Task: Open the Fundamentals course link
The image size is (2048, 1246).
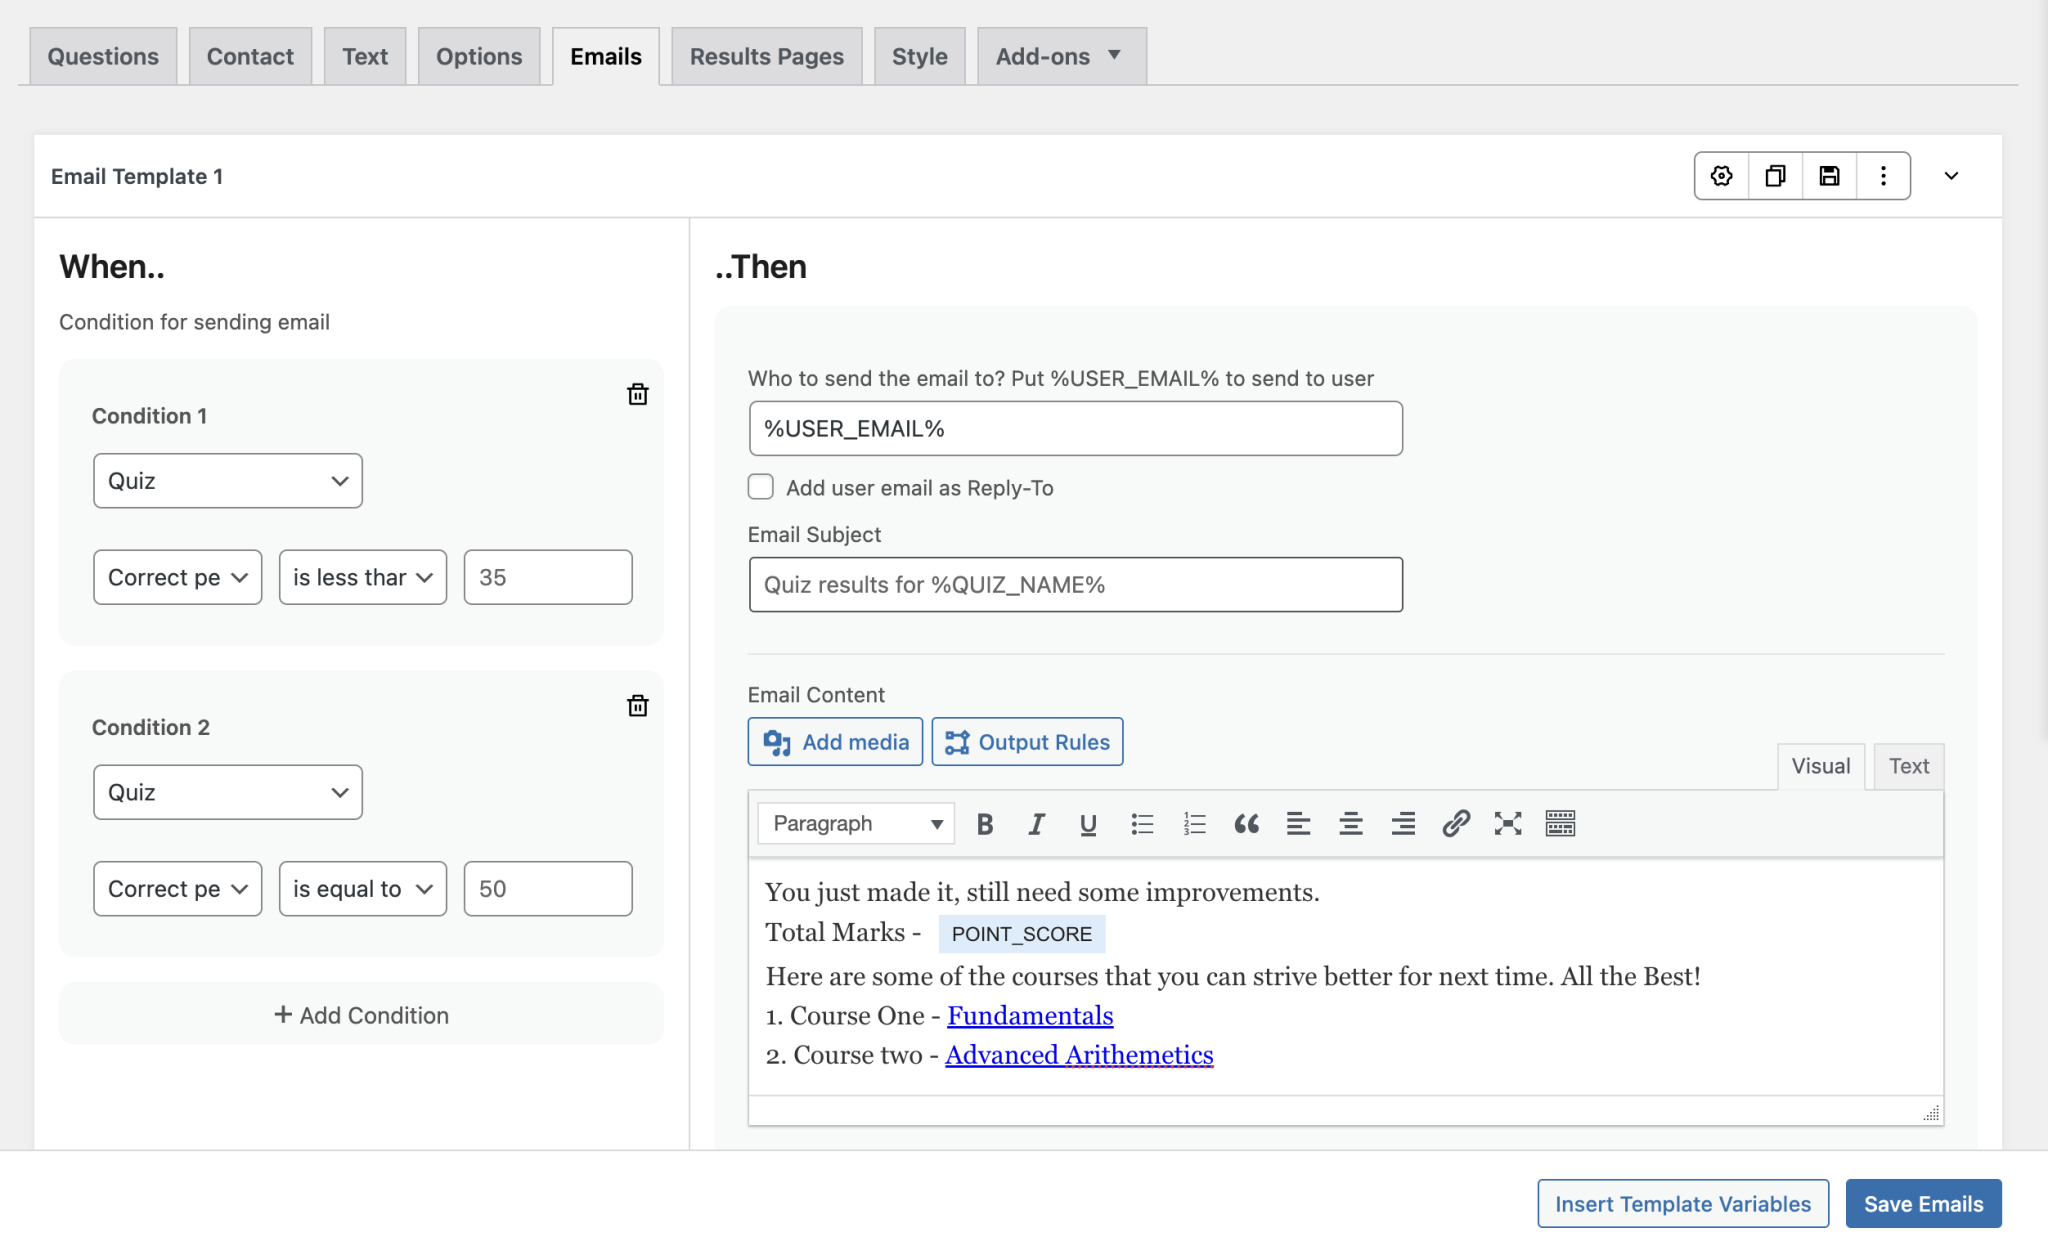Action: click(x=1029, y=1015)
